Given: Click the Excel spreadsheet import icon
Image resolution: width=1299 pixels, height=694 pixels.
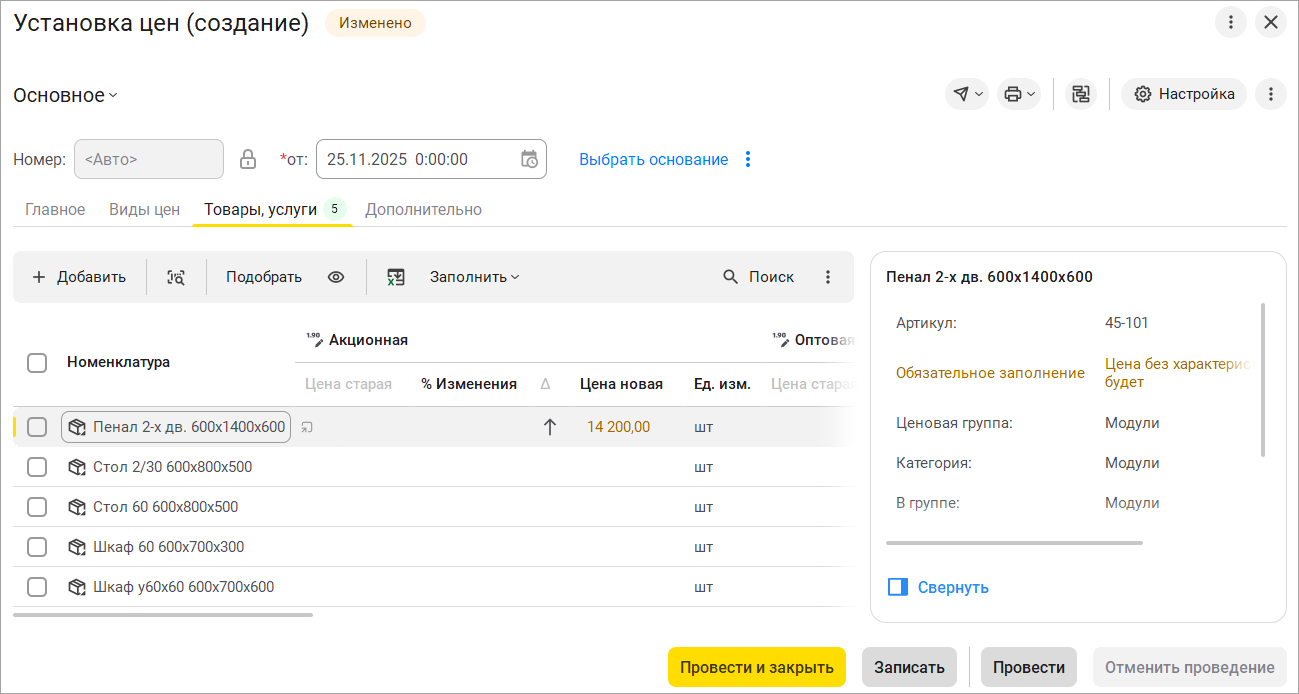Looking at the screenshot, I should (396, 277).
